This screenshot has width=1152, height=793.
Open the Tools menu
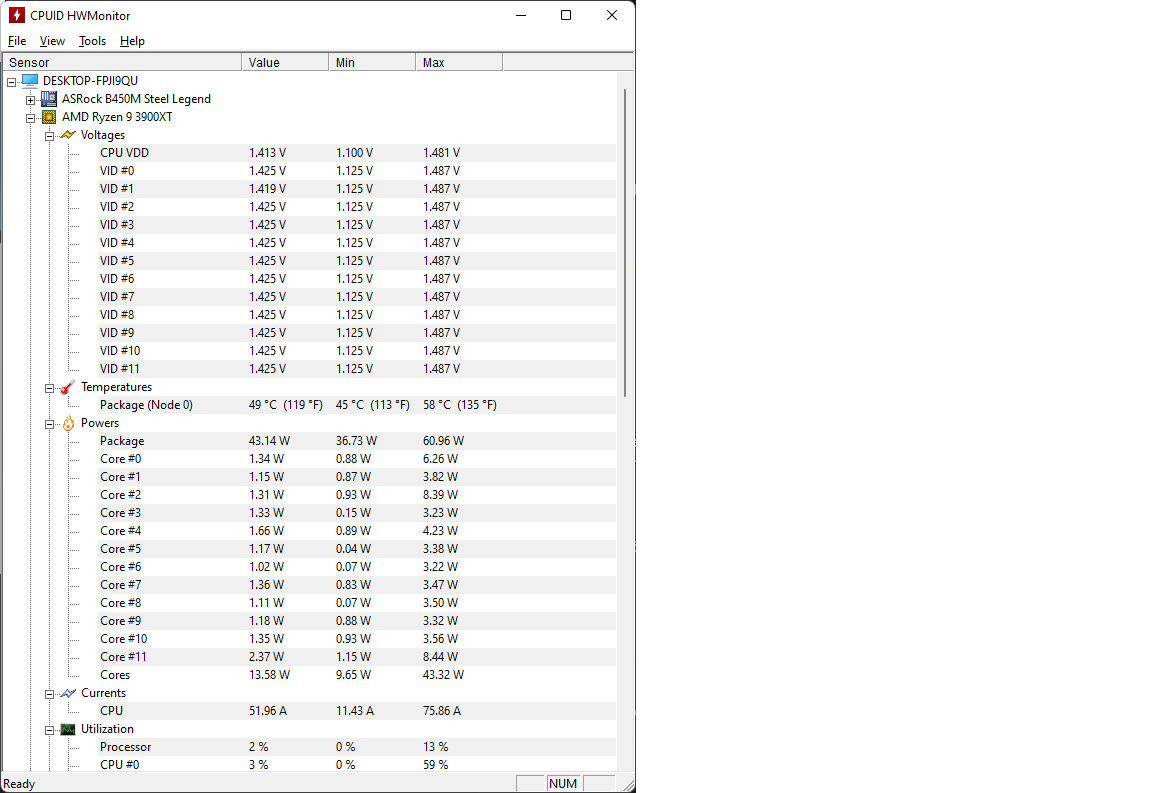tap(93, 41)
